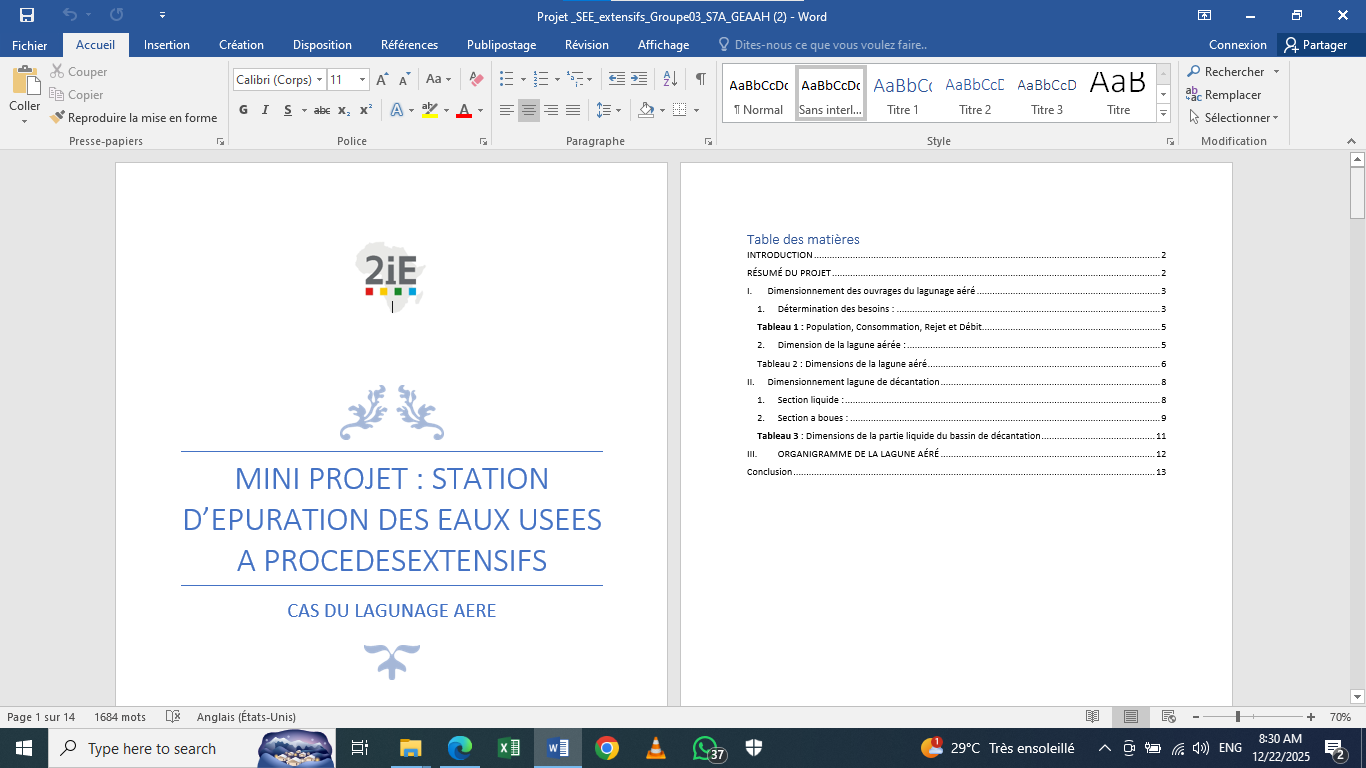Open the Insertion ribbon tab
Viewport: 1366px width, 768px height.
coord(167,45)
